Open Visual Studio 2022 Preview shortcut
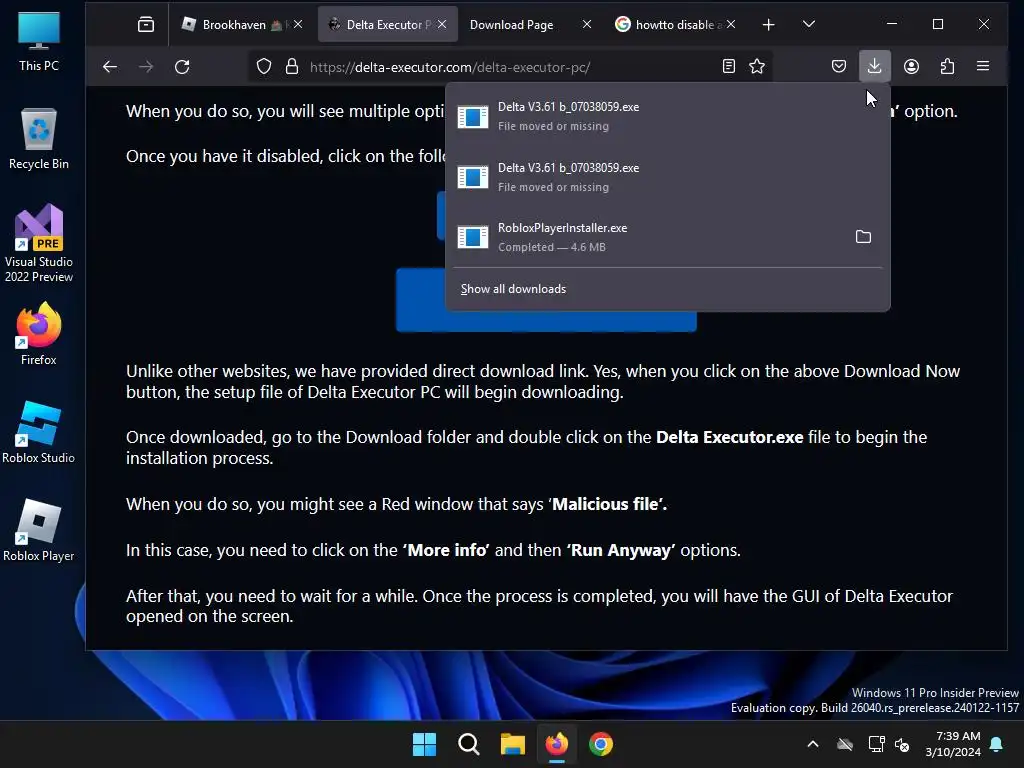 click(x=39, y=244)
